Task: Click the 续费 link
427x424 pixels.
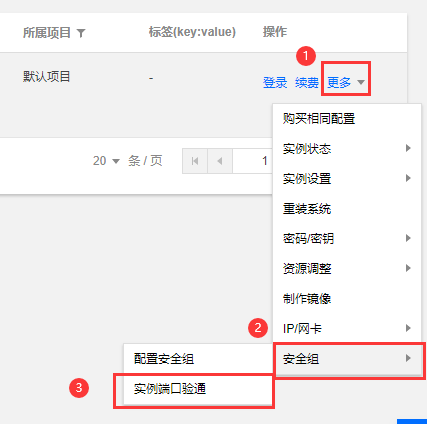Action: tap(307, 82)
